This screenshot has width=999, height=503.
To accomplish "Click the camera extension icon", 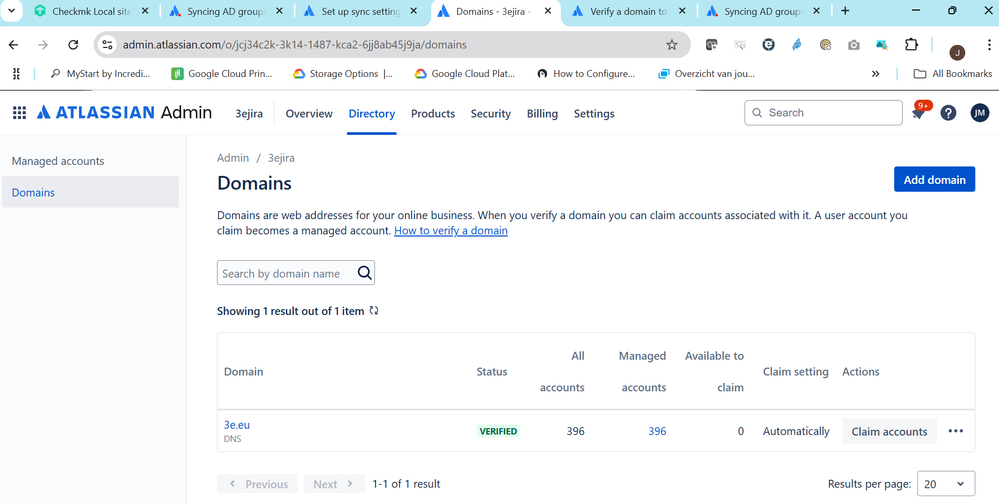I will (854, 45).
